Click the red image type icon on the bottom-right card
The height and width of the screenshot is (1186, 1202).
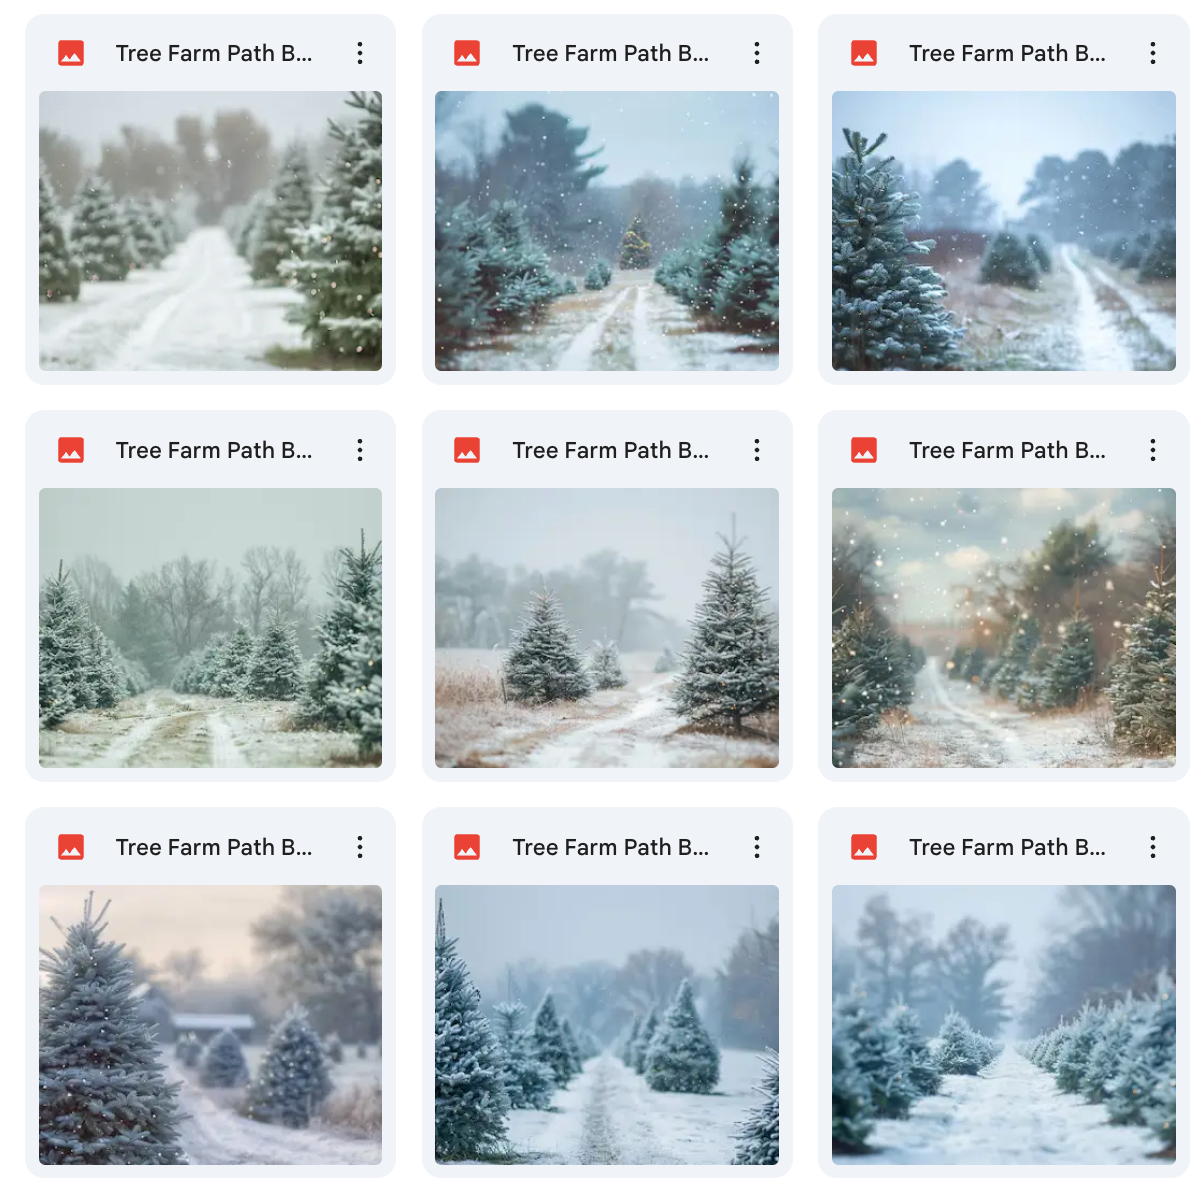pyautogui.click(x=864, y=847)
